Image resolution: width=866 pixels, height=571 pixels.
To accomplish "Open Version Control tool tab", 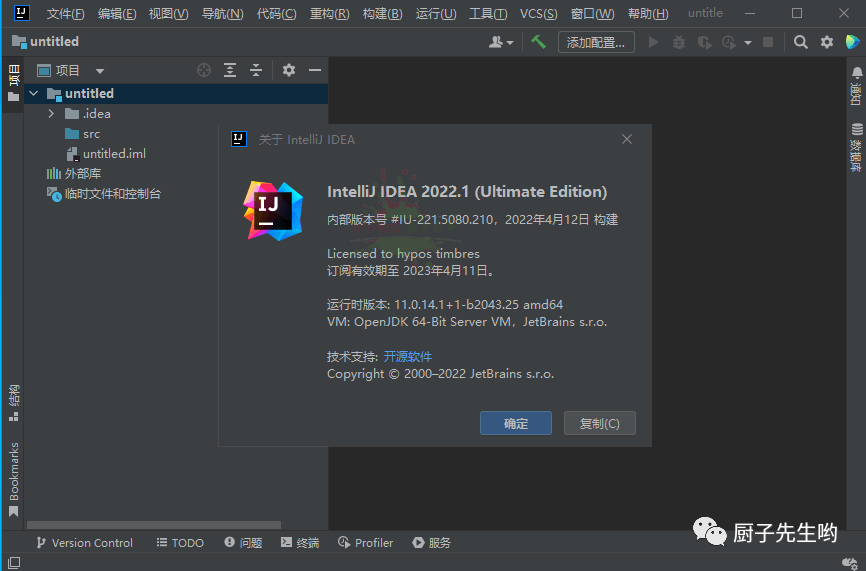I will pos(85,543).
